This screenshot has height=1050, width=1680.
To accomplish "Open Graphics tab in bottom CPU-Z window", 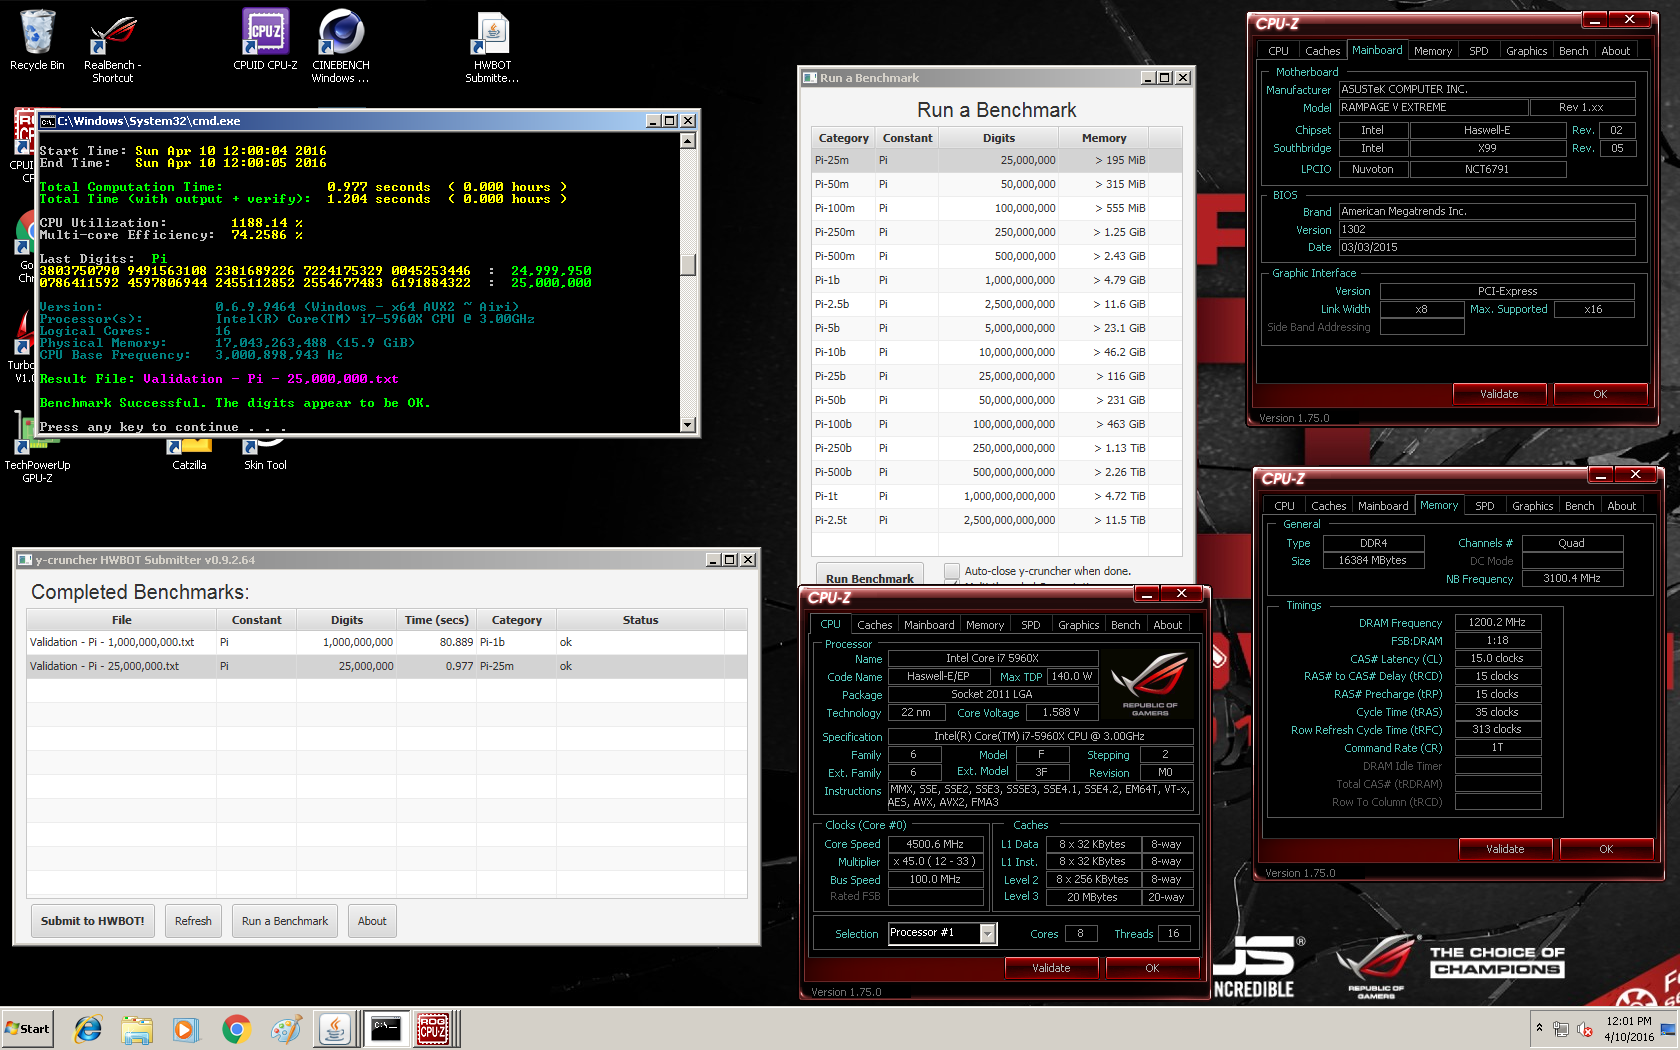I will [1078, 625].
